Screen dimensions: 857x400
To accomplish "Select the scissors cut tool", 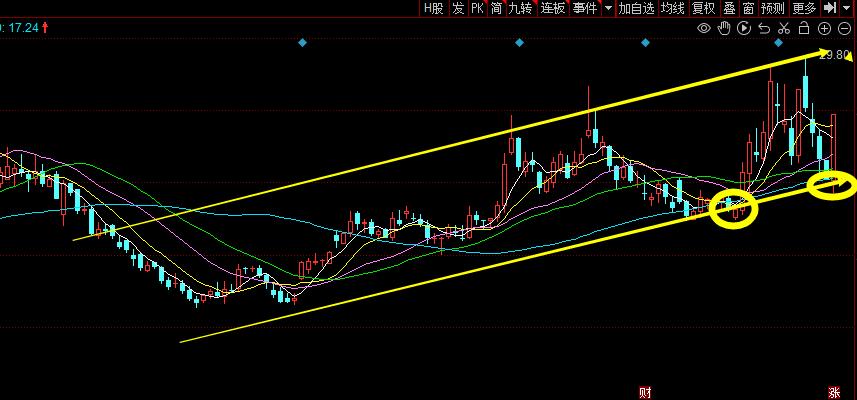I will point(784,28).
